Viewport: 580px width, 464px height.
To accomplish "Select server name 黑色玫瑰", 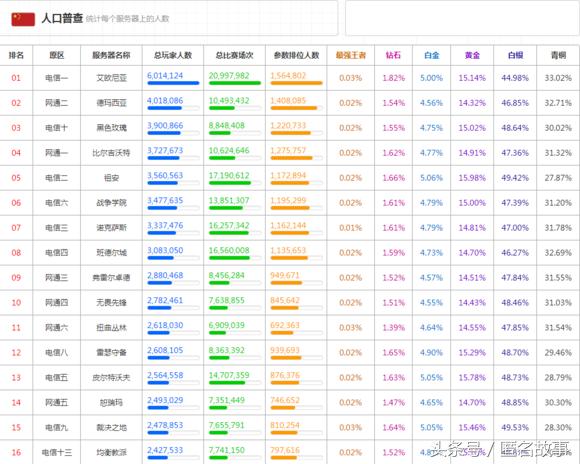I will 111,128.
